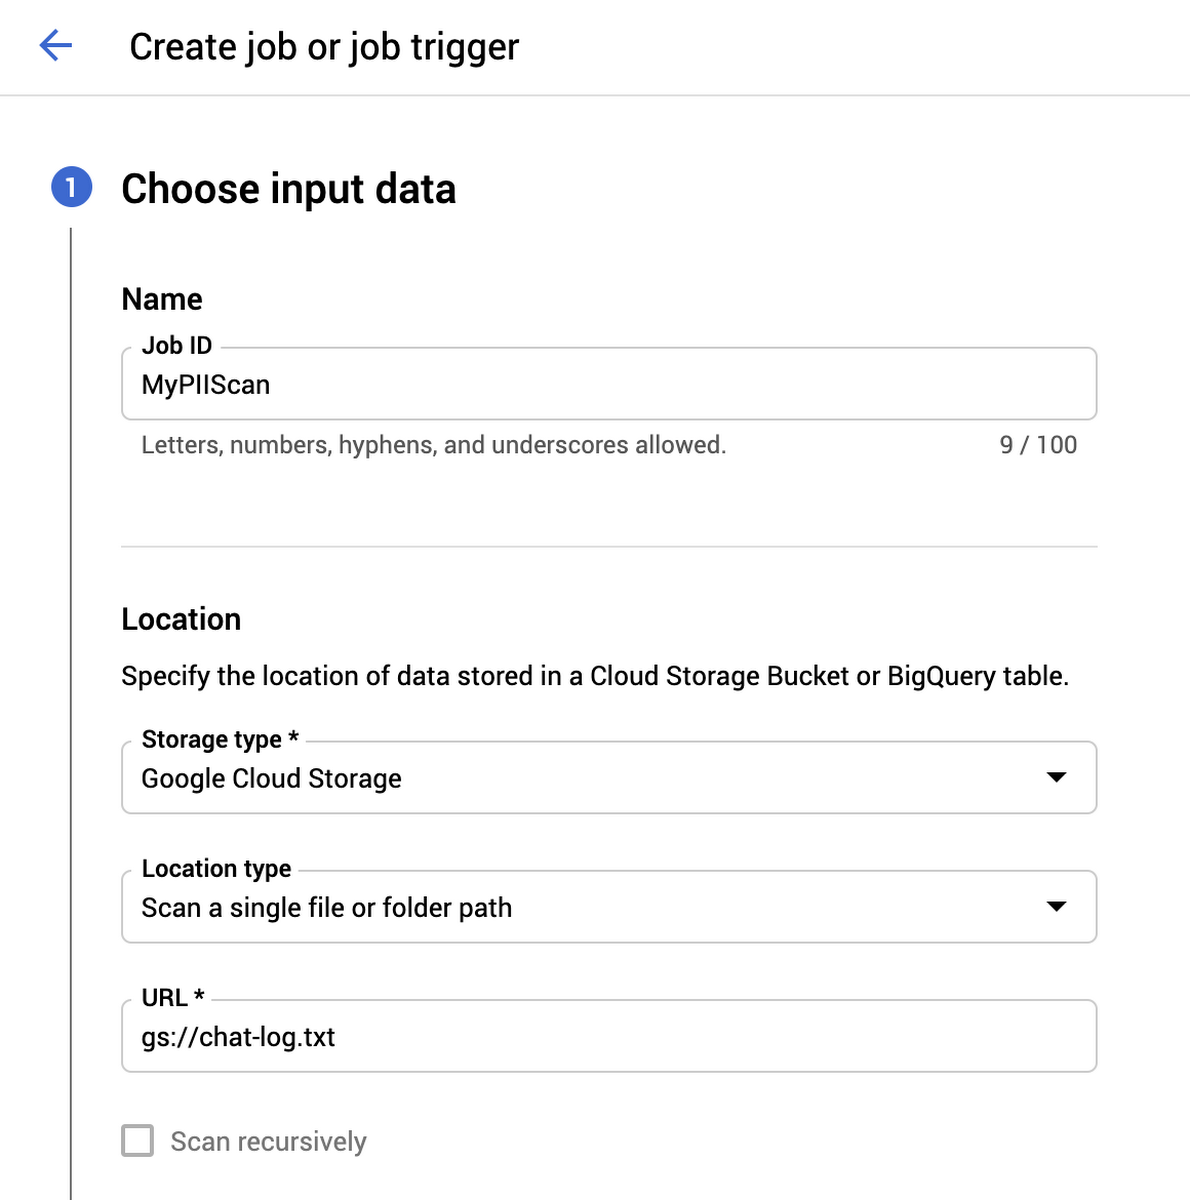Click the "Storage type *" field label

pyautogui.click(x=220, y=739)
